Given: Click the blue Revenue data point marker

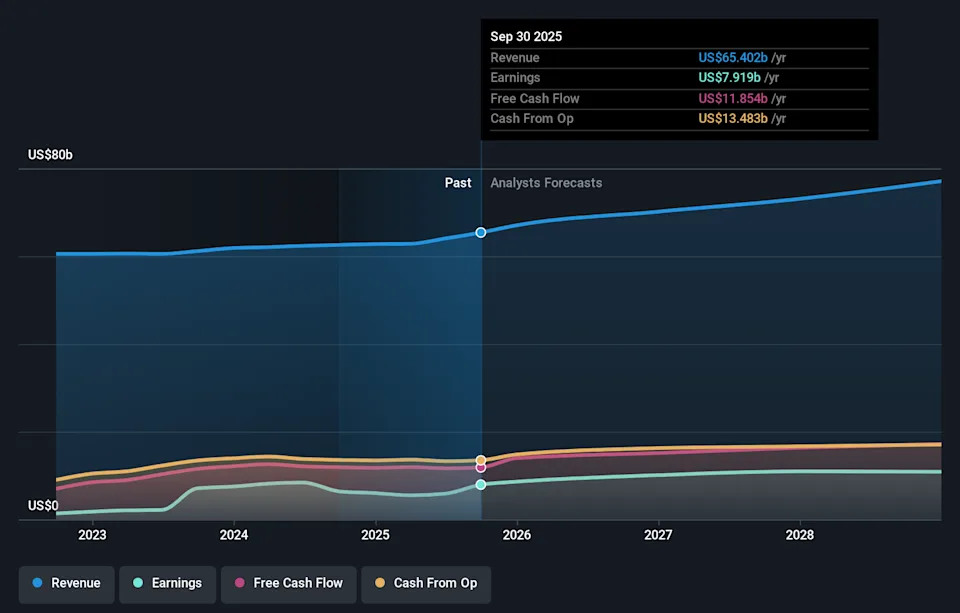Looking at the screenshot, I should [481, 232].
